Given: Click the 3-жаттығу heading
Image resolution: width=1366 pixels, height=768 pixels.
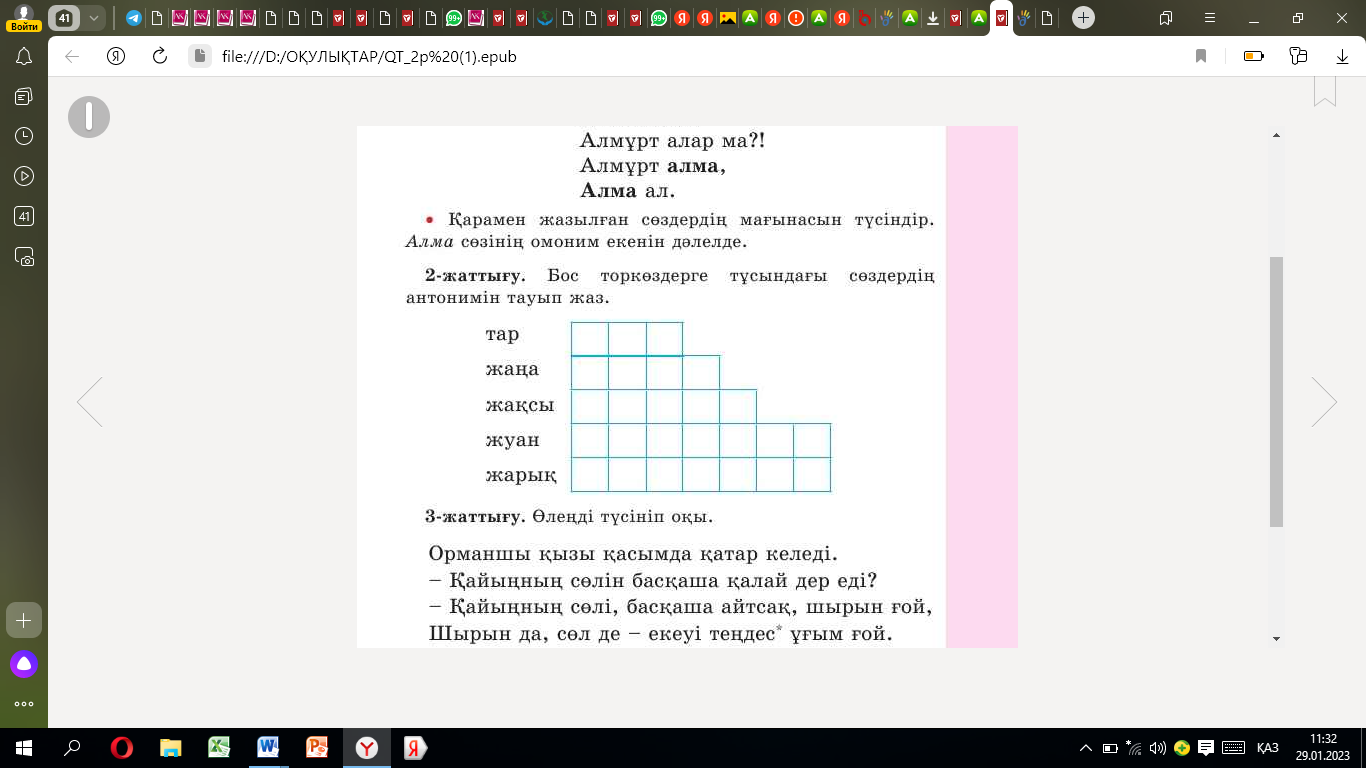Looking at the screenshot, I should pos(475,517).
